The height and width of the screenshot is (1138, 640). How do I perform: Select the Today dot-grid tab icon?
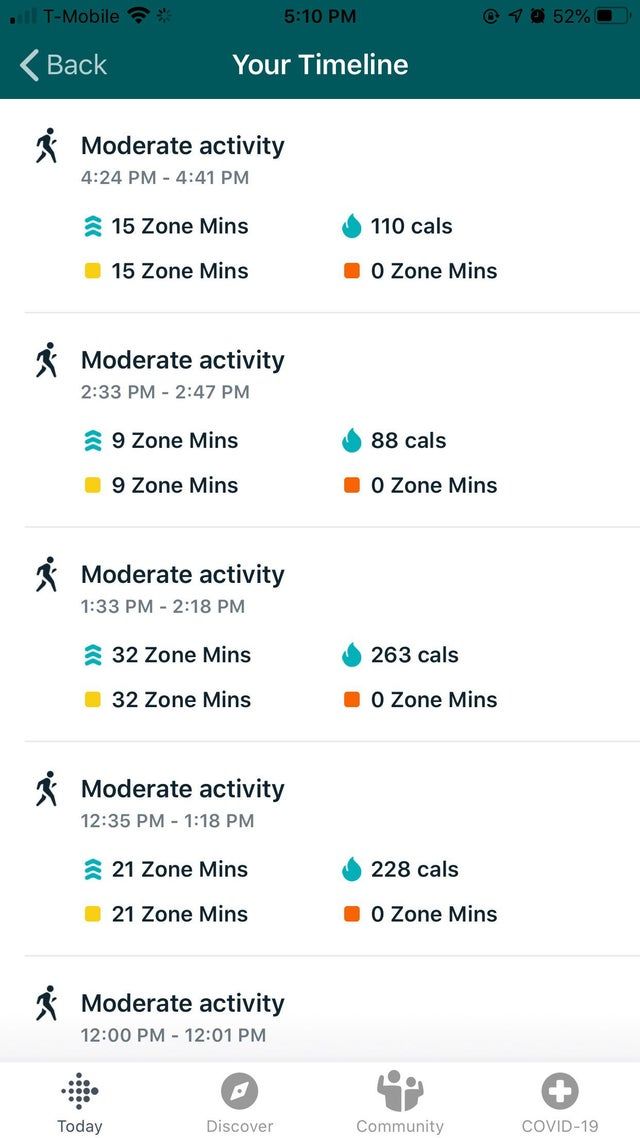[x=80, y=1090]
